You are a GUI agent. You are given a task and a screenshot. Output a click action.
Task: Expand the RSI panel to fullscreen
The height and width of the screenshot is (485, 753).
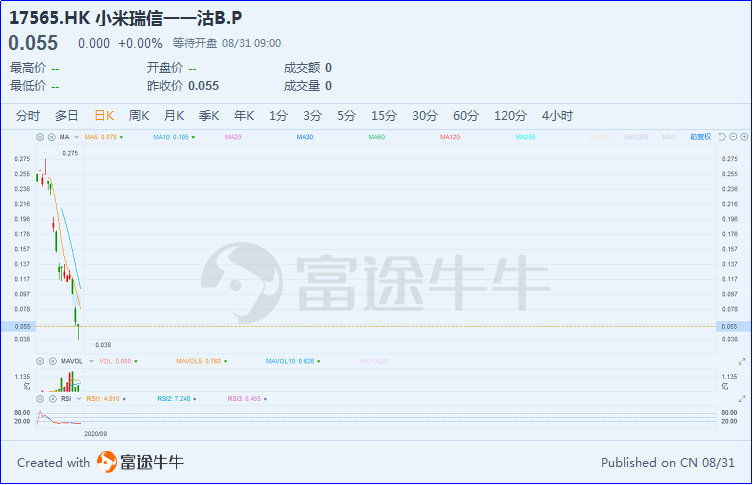[x=742, y=399]
